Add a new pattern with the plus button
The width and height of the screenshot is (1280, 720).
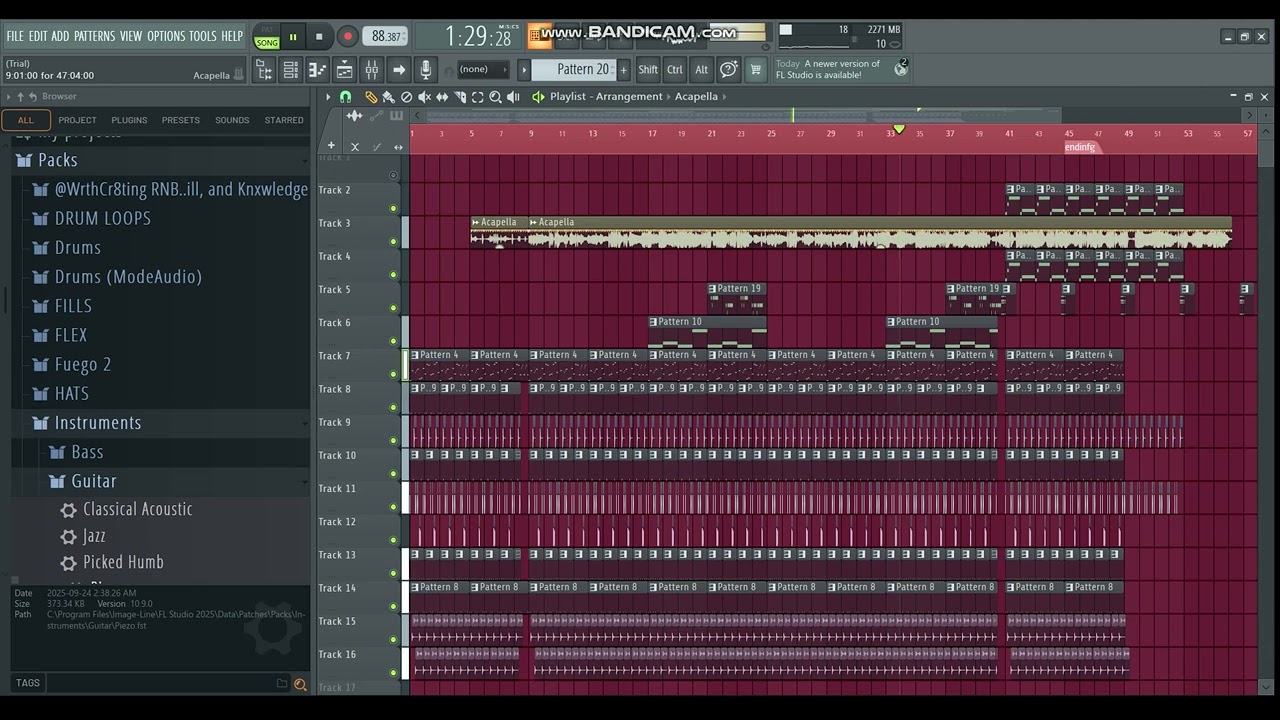click(x=624, y=70)
